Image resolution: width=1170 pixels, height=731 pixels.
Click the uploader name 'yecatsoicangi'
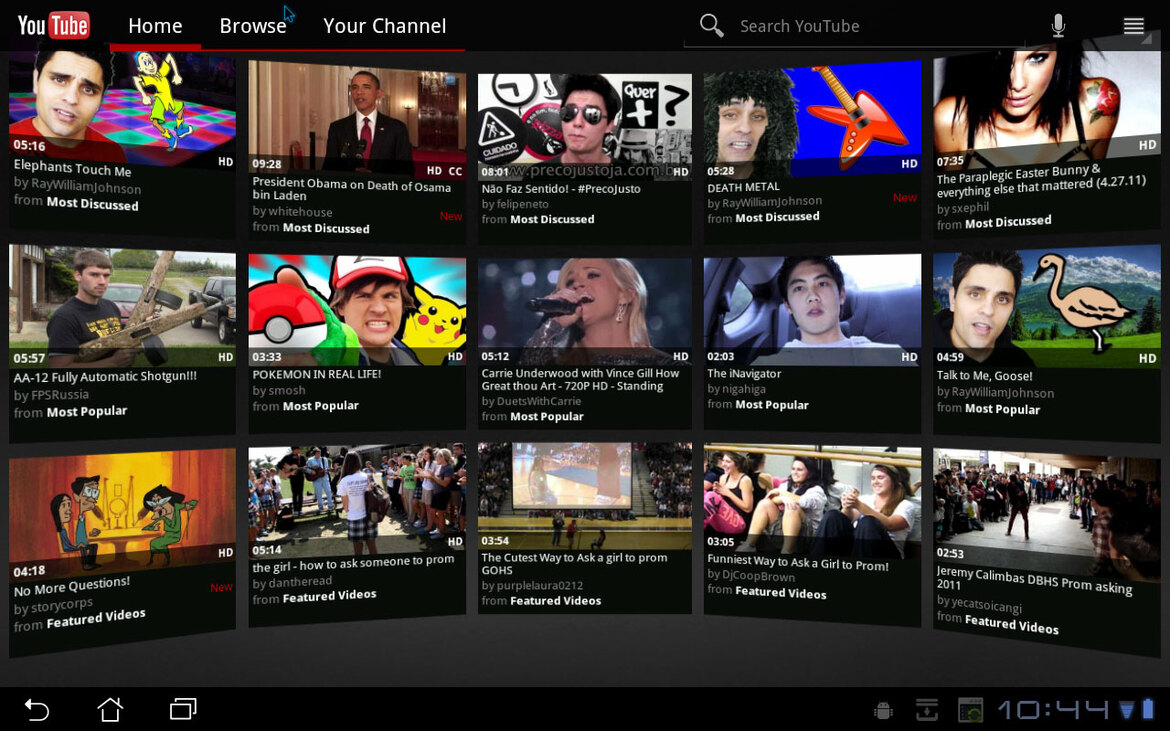click(986, 604)
